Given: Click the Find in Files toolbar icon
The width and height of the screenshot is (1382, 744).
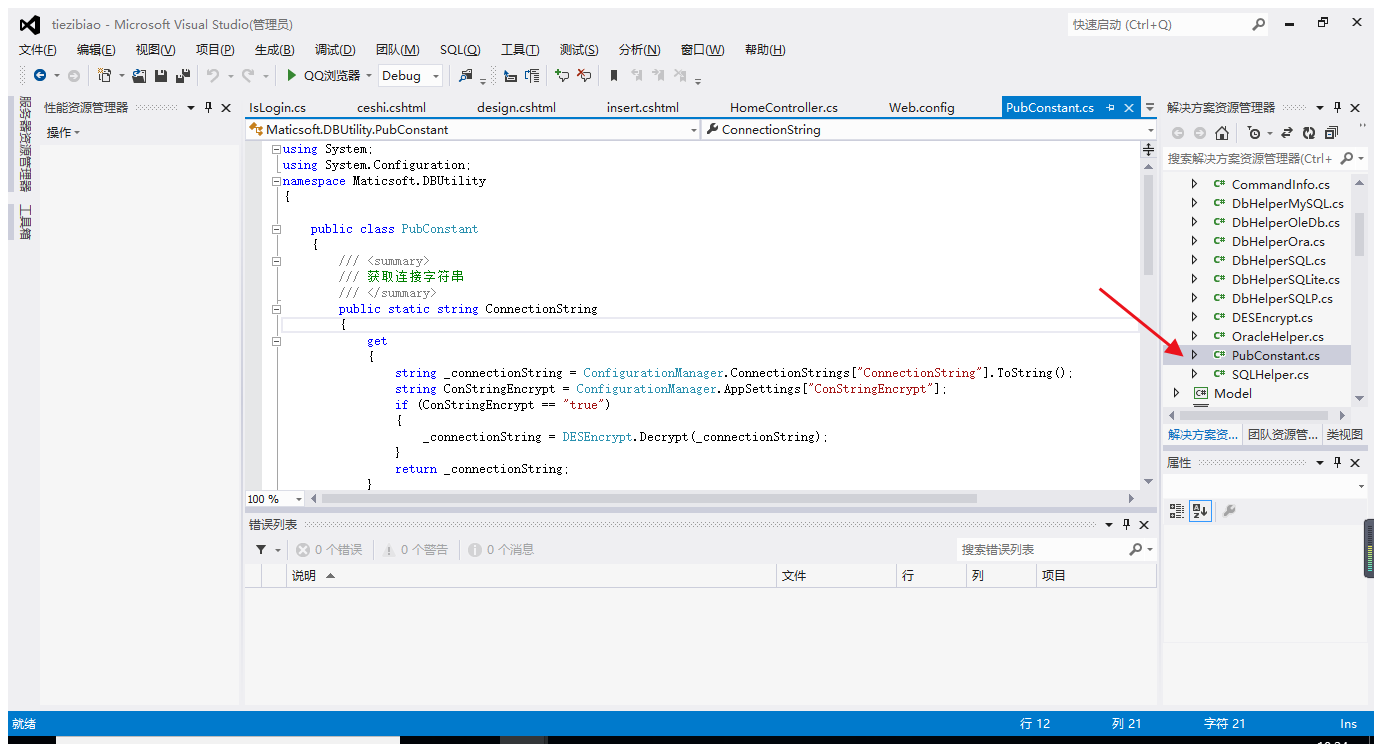Looking at the screenshot, I should 466,75.
